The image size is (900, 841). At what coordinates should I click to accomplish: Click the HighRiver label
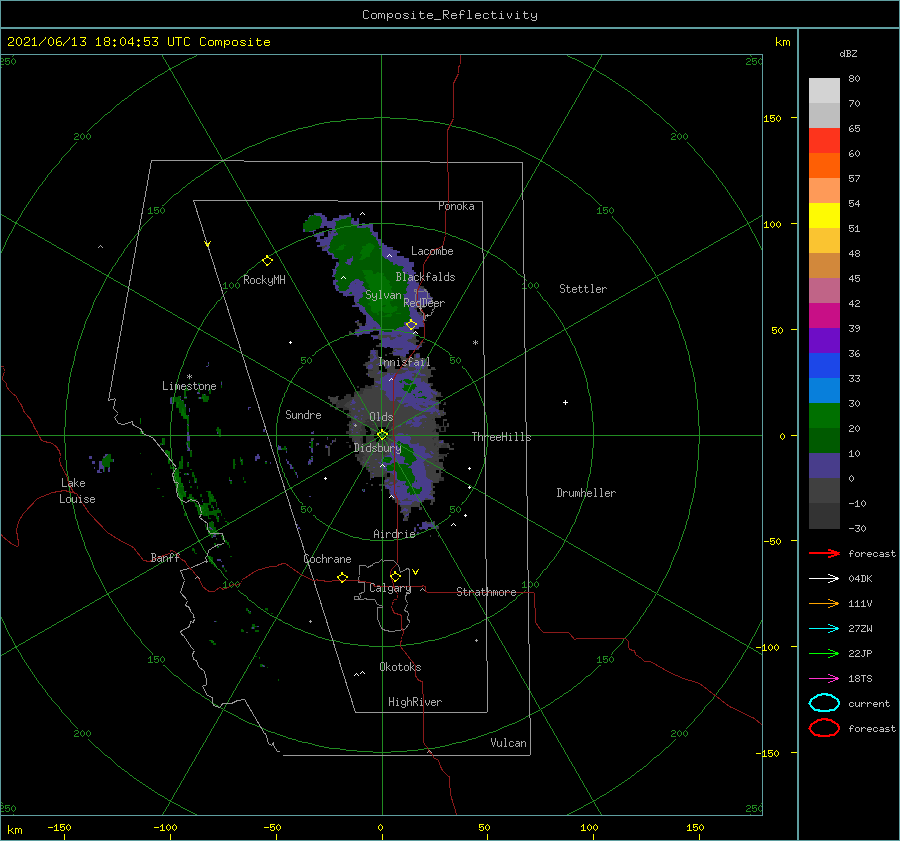click(x=415, y=702)
